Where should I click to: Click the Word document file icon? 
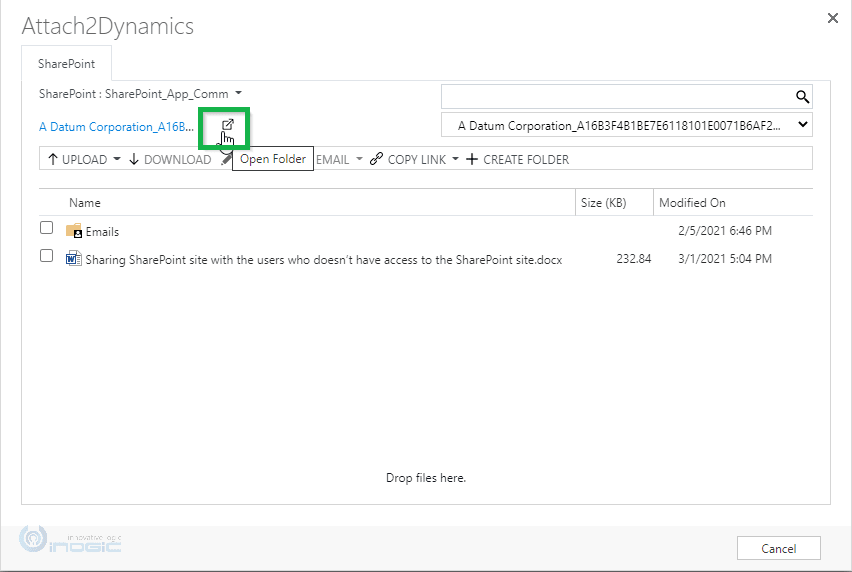click(73, 258)
